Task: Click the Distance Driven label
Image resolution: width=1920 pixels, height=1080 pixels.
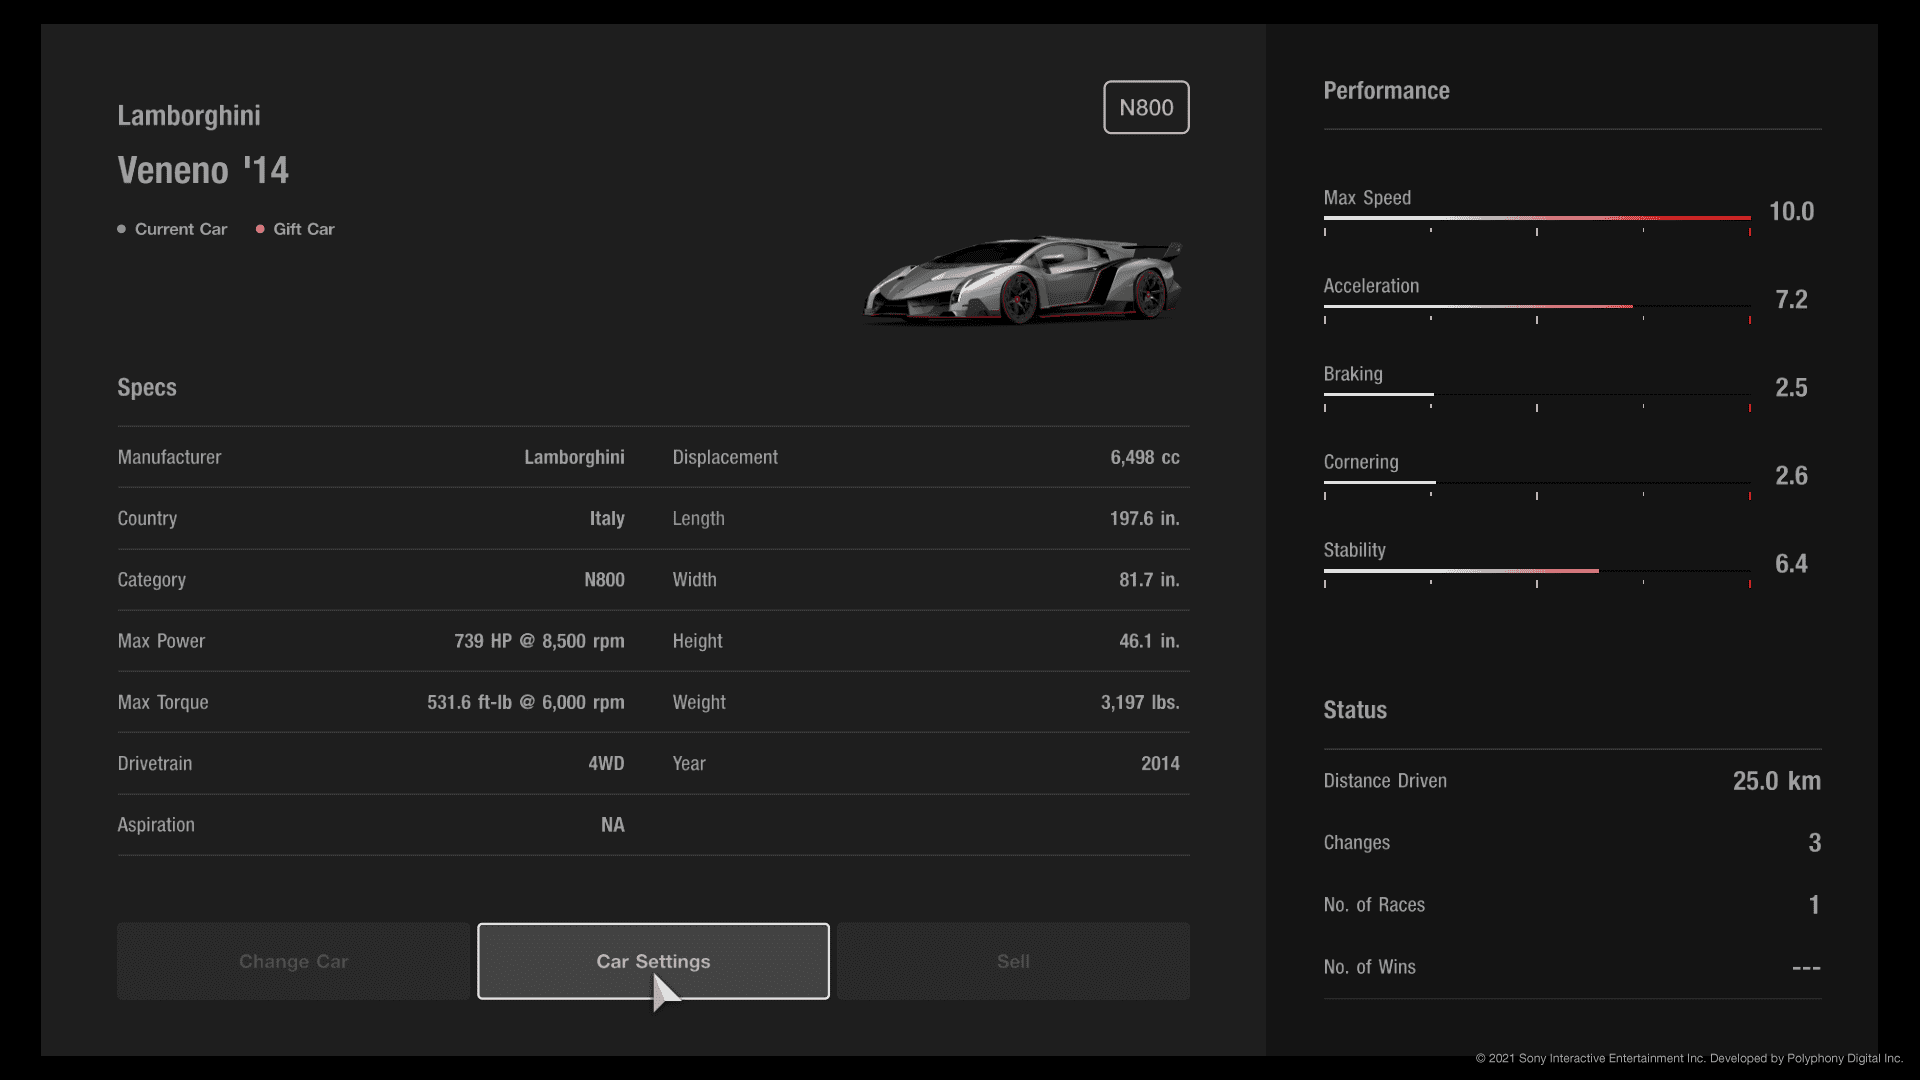Action: click(1385, 781)
